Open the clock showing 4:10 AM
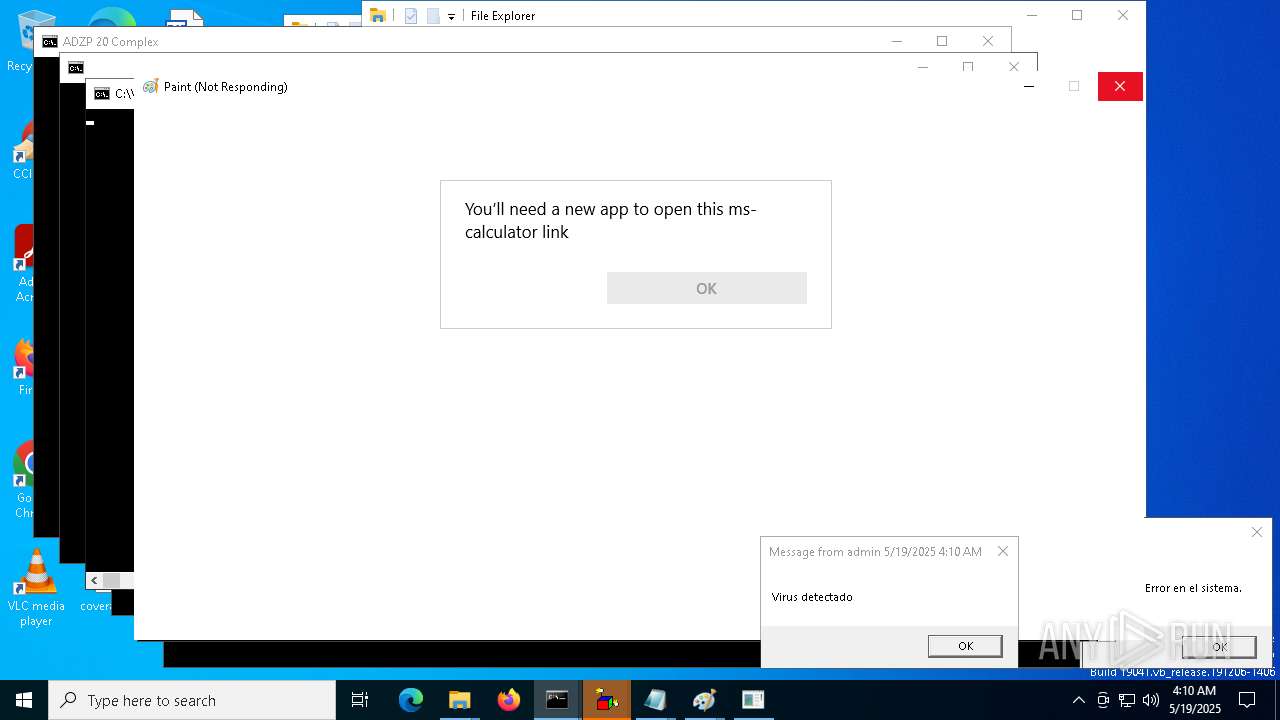Image resolution: width=1280 pixels, height=720 pixels. 1194,700
